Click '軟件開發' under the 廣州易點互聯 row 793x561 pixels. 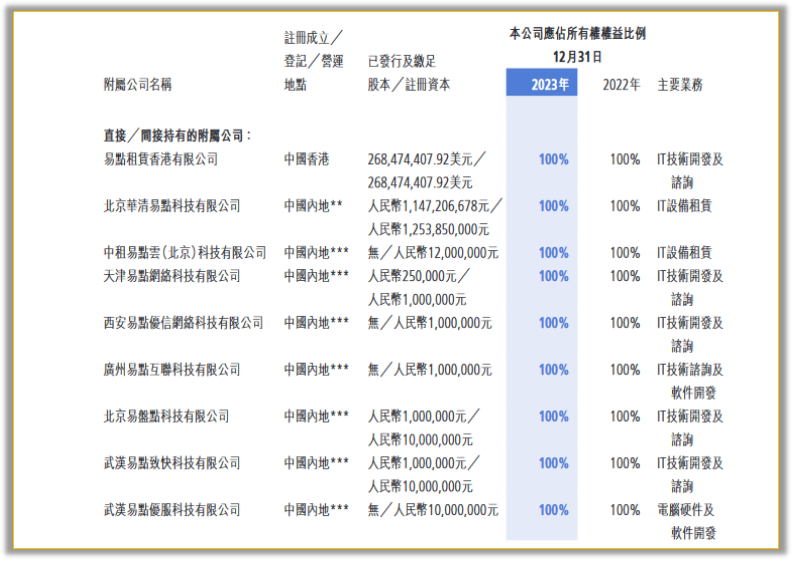[693, 393]
